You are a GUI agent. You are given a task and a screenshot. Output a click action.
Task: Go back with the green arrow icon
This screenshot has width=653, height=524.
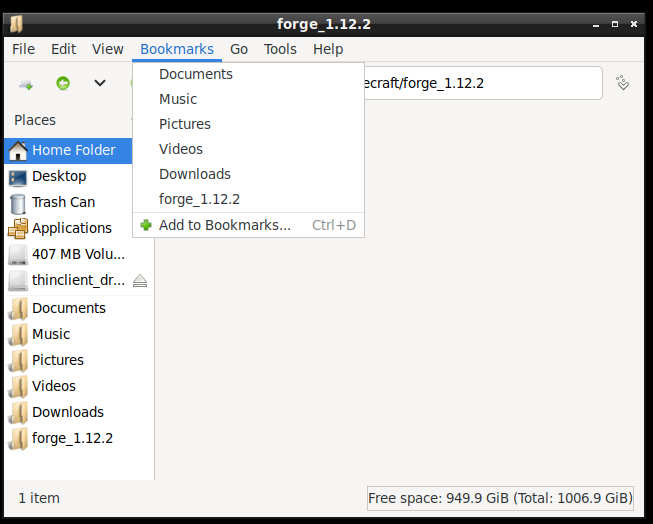[63, 83]
